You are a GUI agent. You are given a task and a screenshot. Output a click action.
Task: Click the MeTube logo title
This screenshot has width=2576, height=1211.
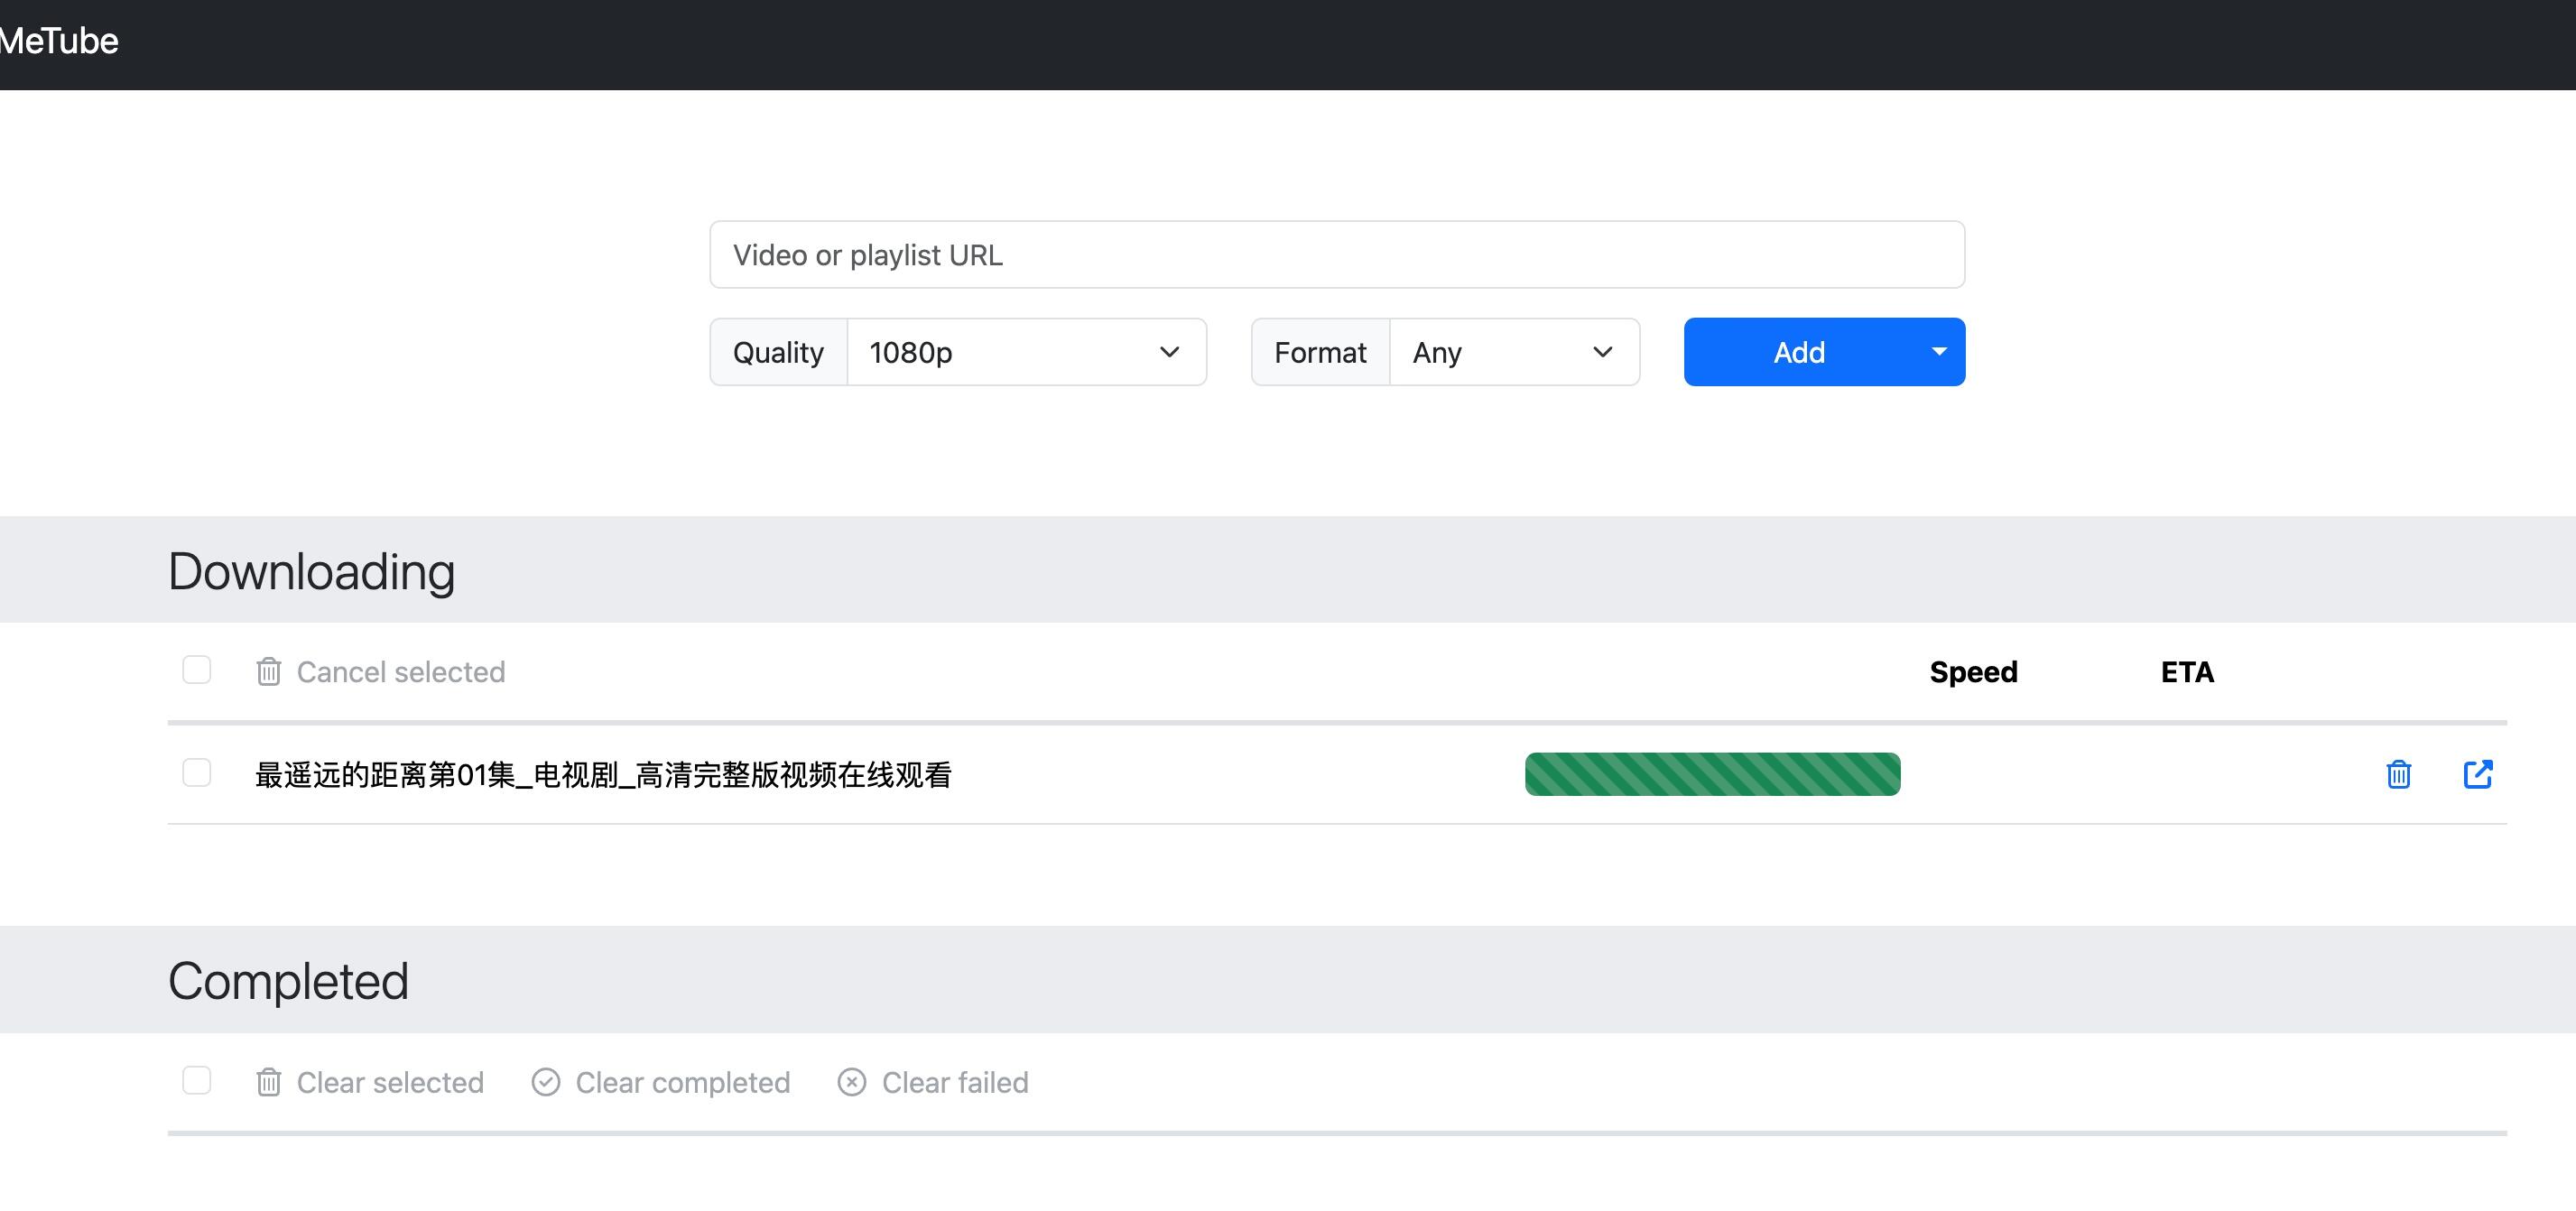pos(58,41)
